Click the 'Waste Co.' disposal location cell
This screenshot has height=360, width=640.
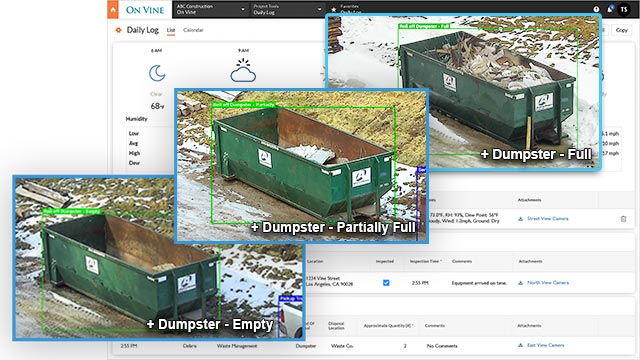pyautogui.click(x=342, y=346)
